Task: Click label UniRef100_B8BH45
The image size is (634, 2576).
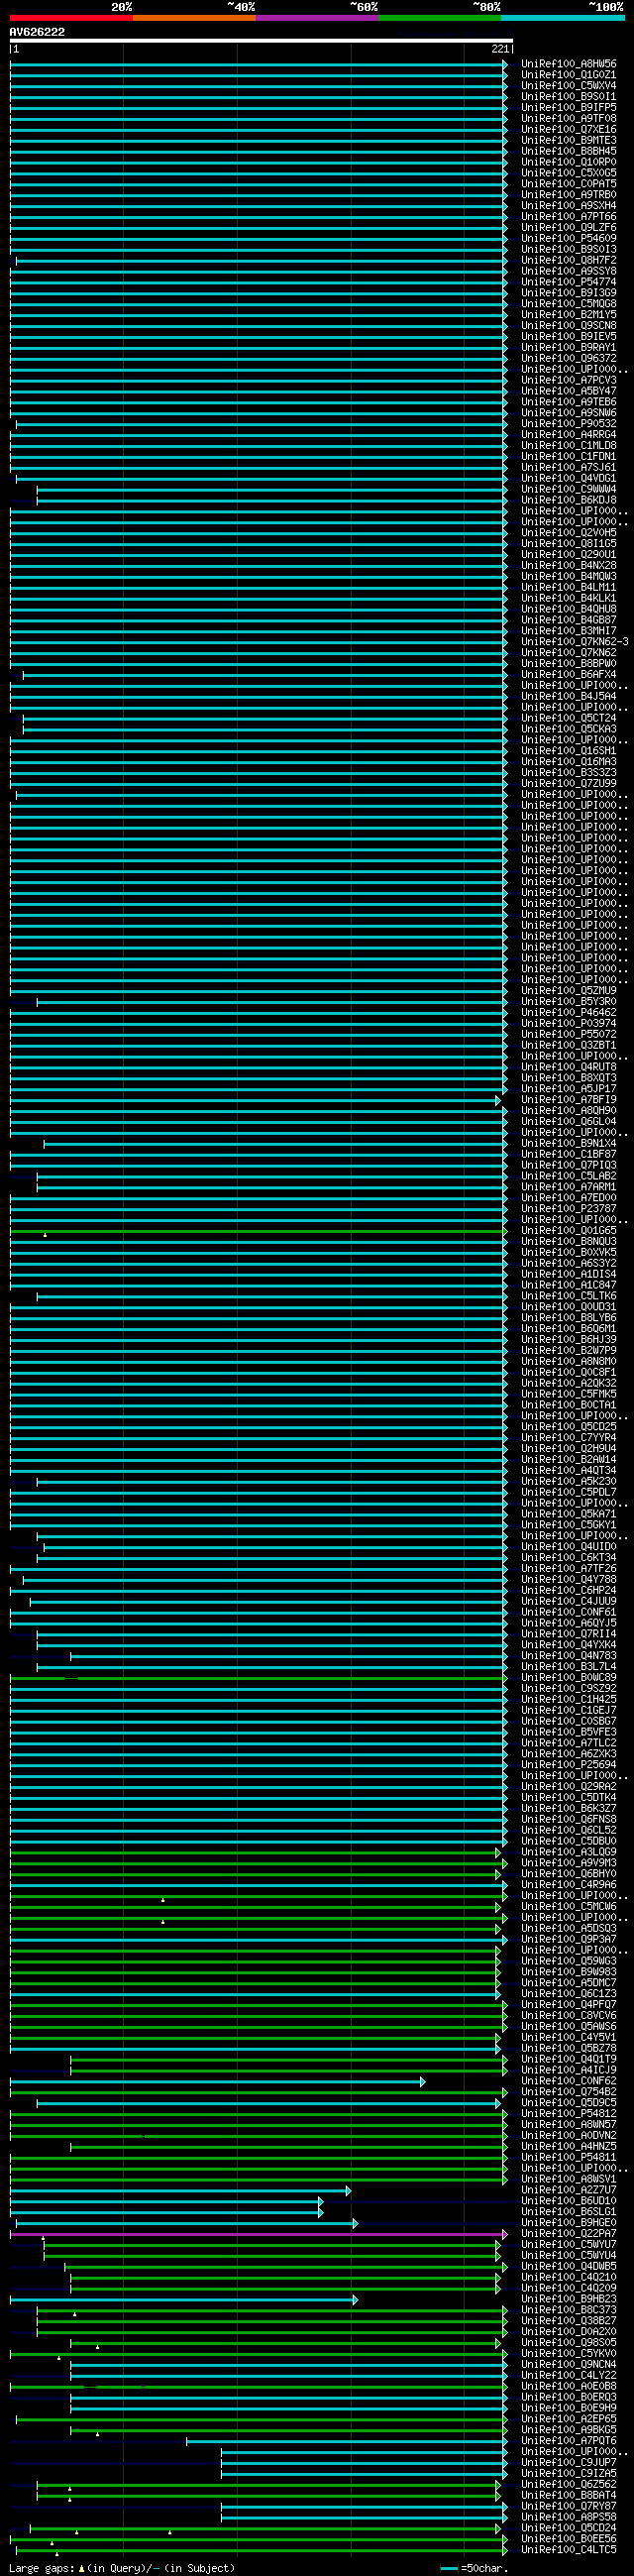Action: click(x=568, y=152)
